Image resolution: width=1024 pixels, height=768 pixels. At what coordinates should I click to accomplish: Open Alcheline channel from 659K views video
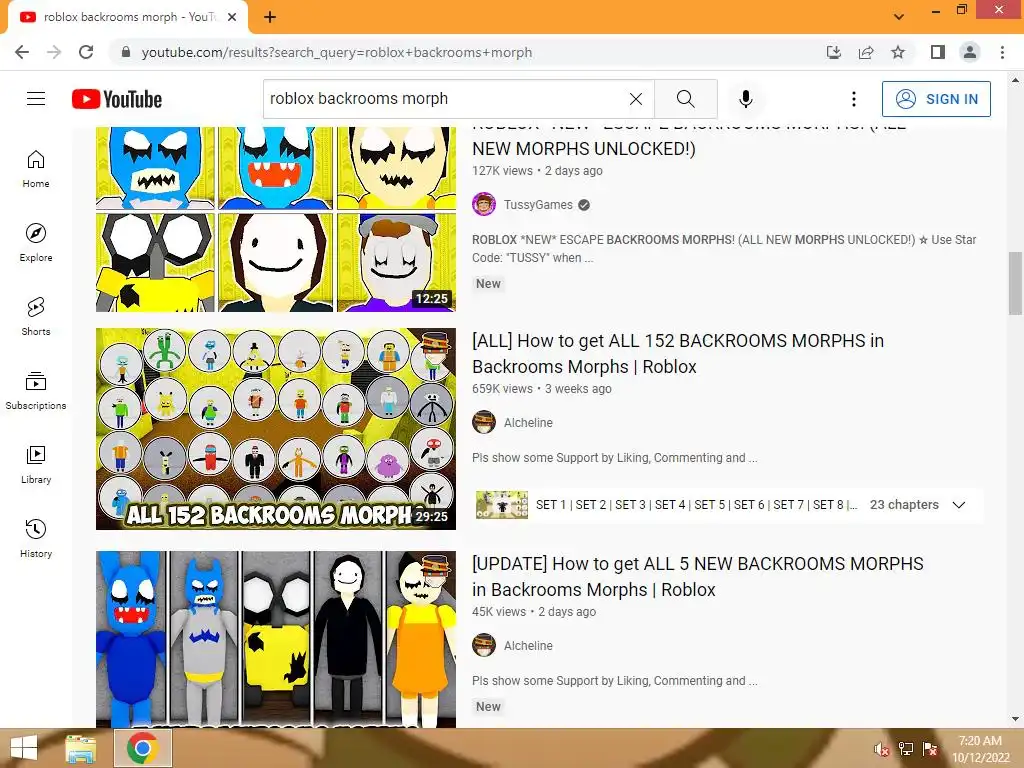pos(528,423)
